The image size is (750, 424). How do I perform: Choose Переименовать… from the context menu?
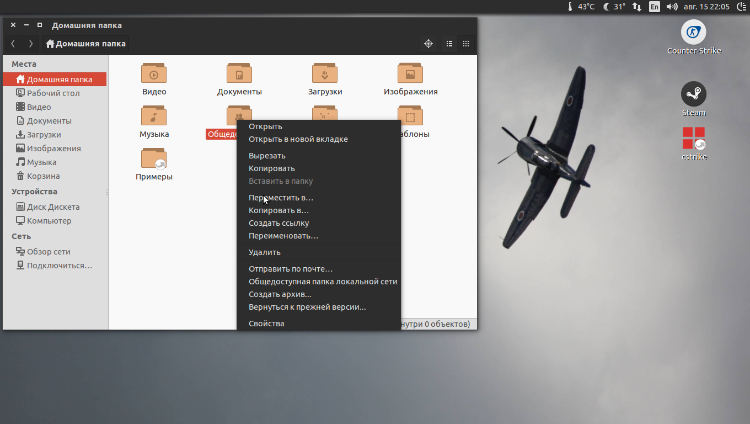click(x=283, y=236)
